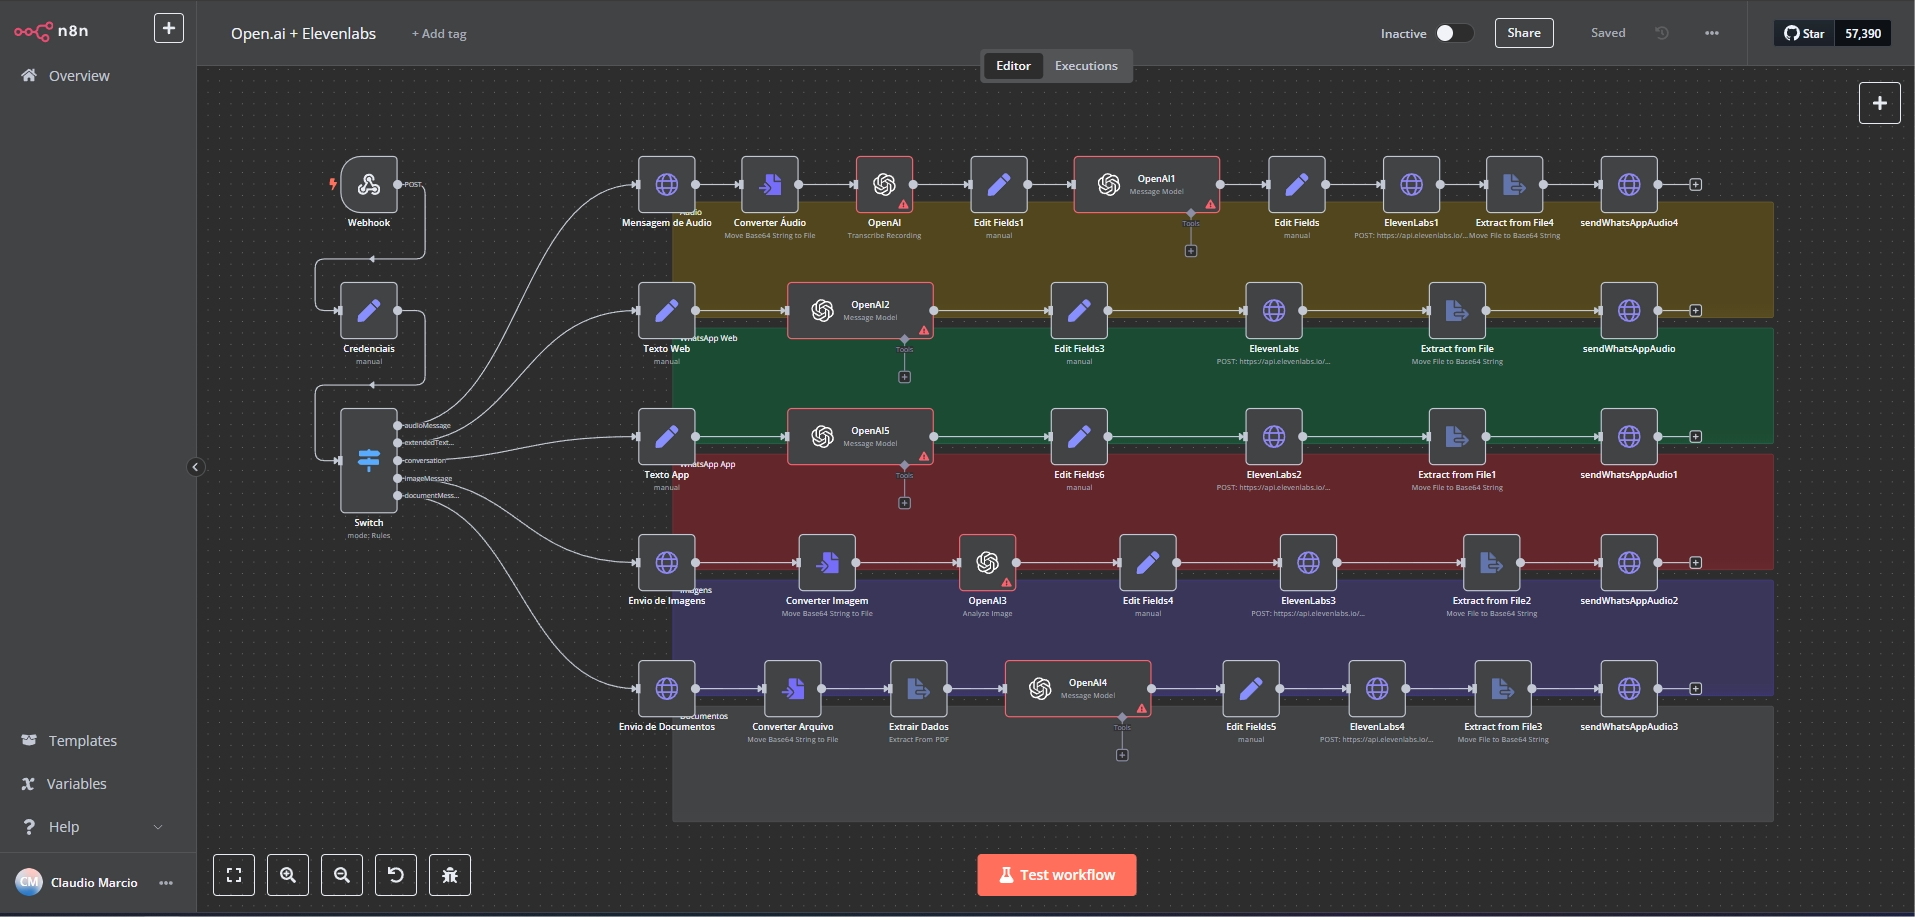Rename workflow title Open.ai + Elevenlabs
This screenshot has height=917, width=1915.
(x=304, y=34)
